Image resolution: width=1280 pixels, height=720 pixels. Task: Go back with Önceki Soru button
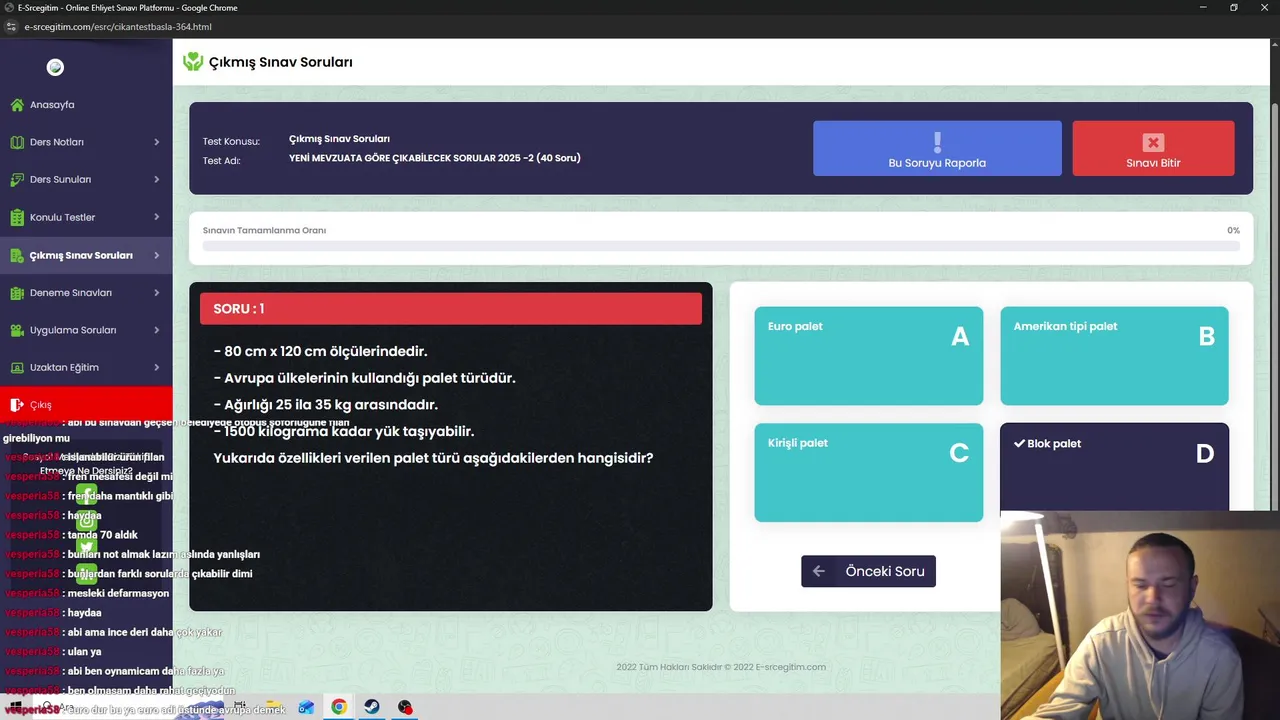868,571
